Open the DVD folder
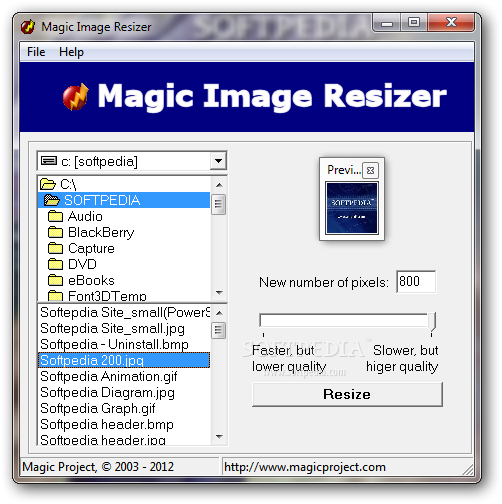Screen dimensions: 502x504 [x=124, y=264]
